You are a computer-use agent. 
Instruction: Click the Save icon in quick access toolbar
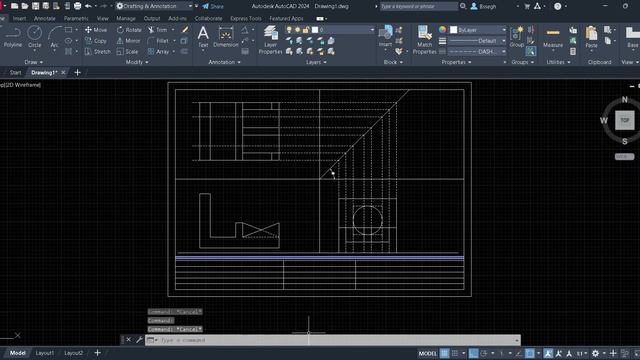pos(36,6)
